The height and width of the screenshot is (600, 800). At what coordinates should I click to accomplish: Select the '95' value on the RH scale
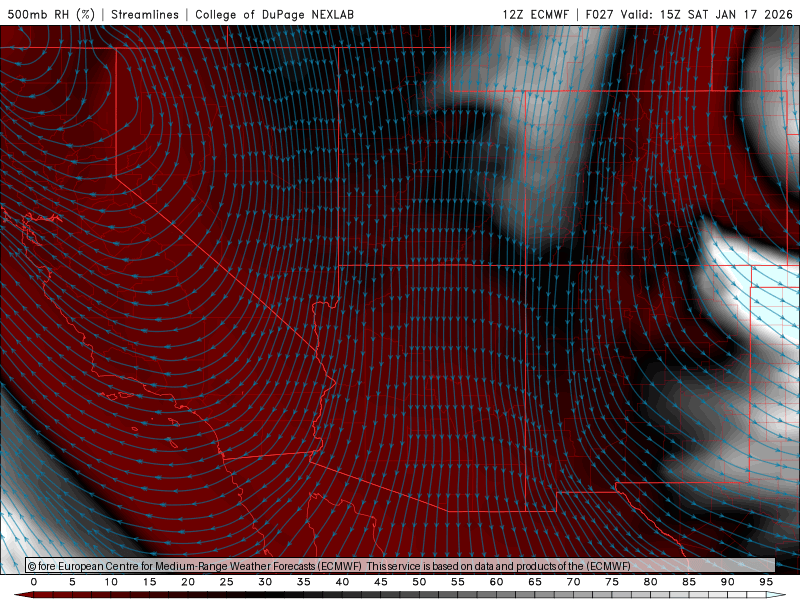point(766,582)
